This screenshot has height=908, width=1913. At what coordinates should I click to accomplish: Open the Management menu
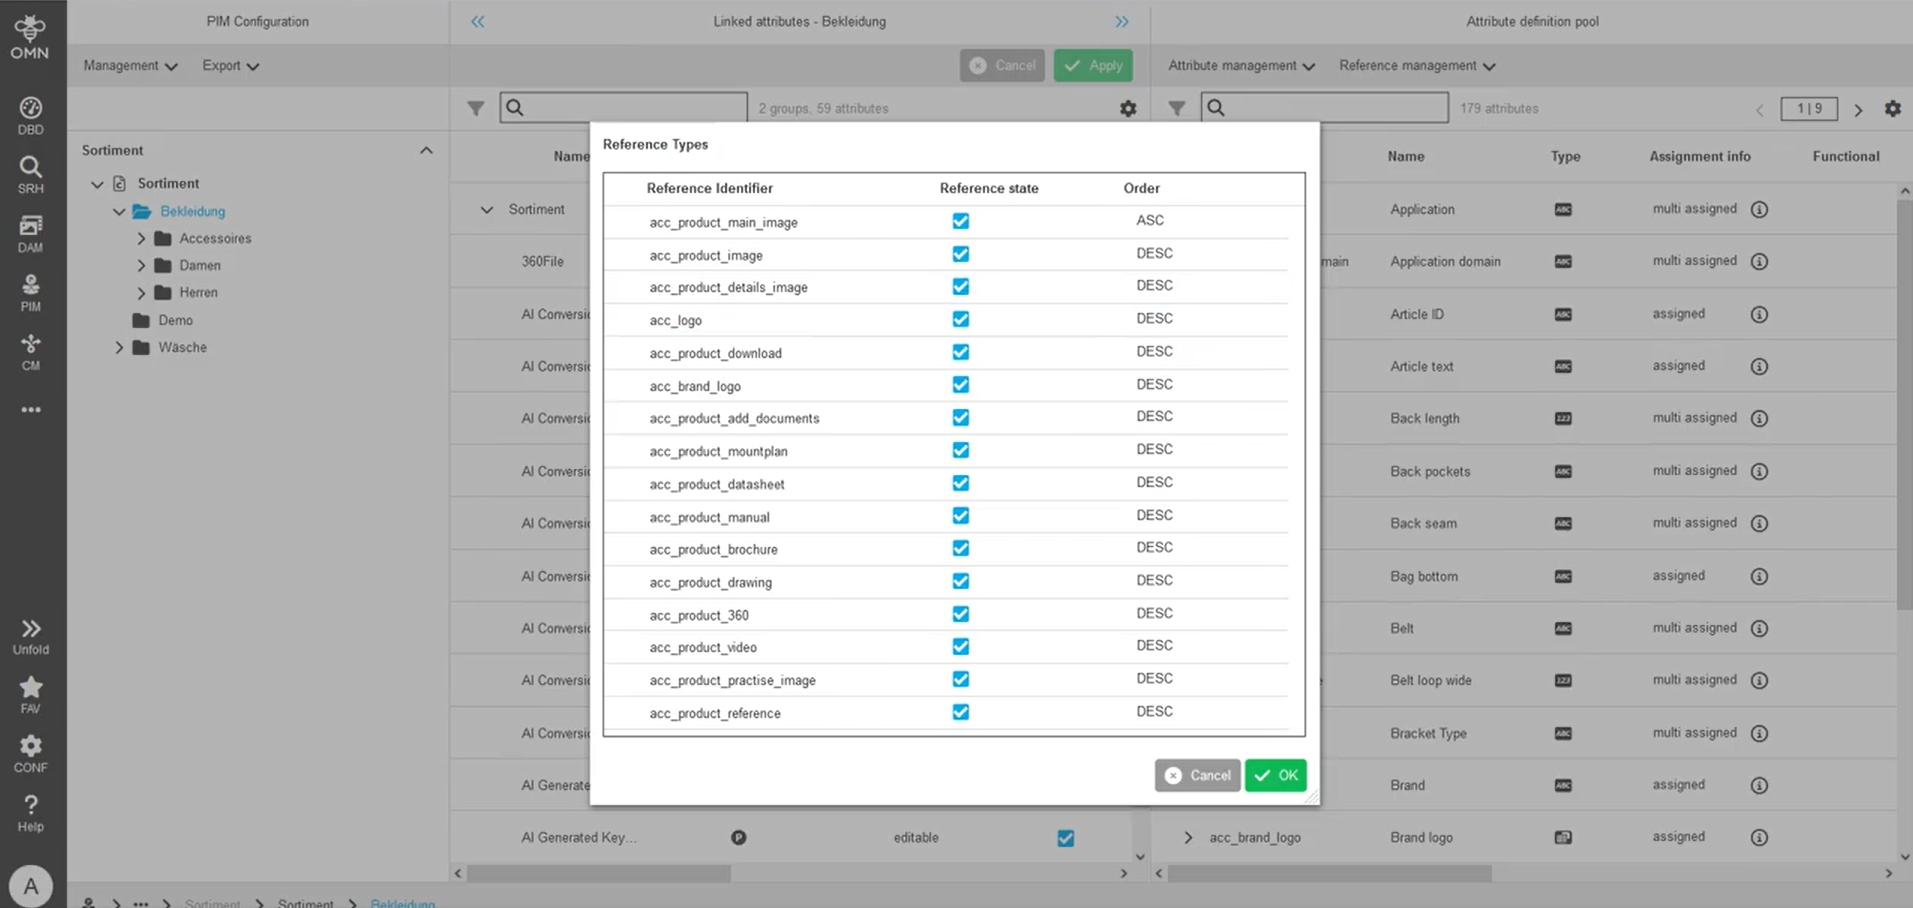pos(130,65)
